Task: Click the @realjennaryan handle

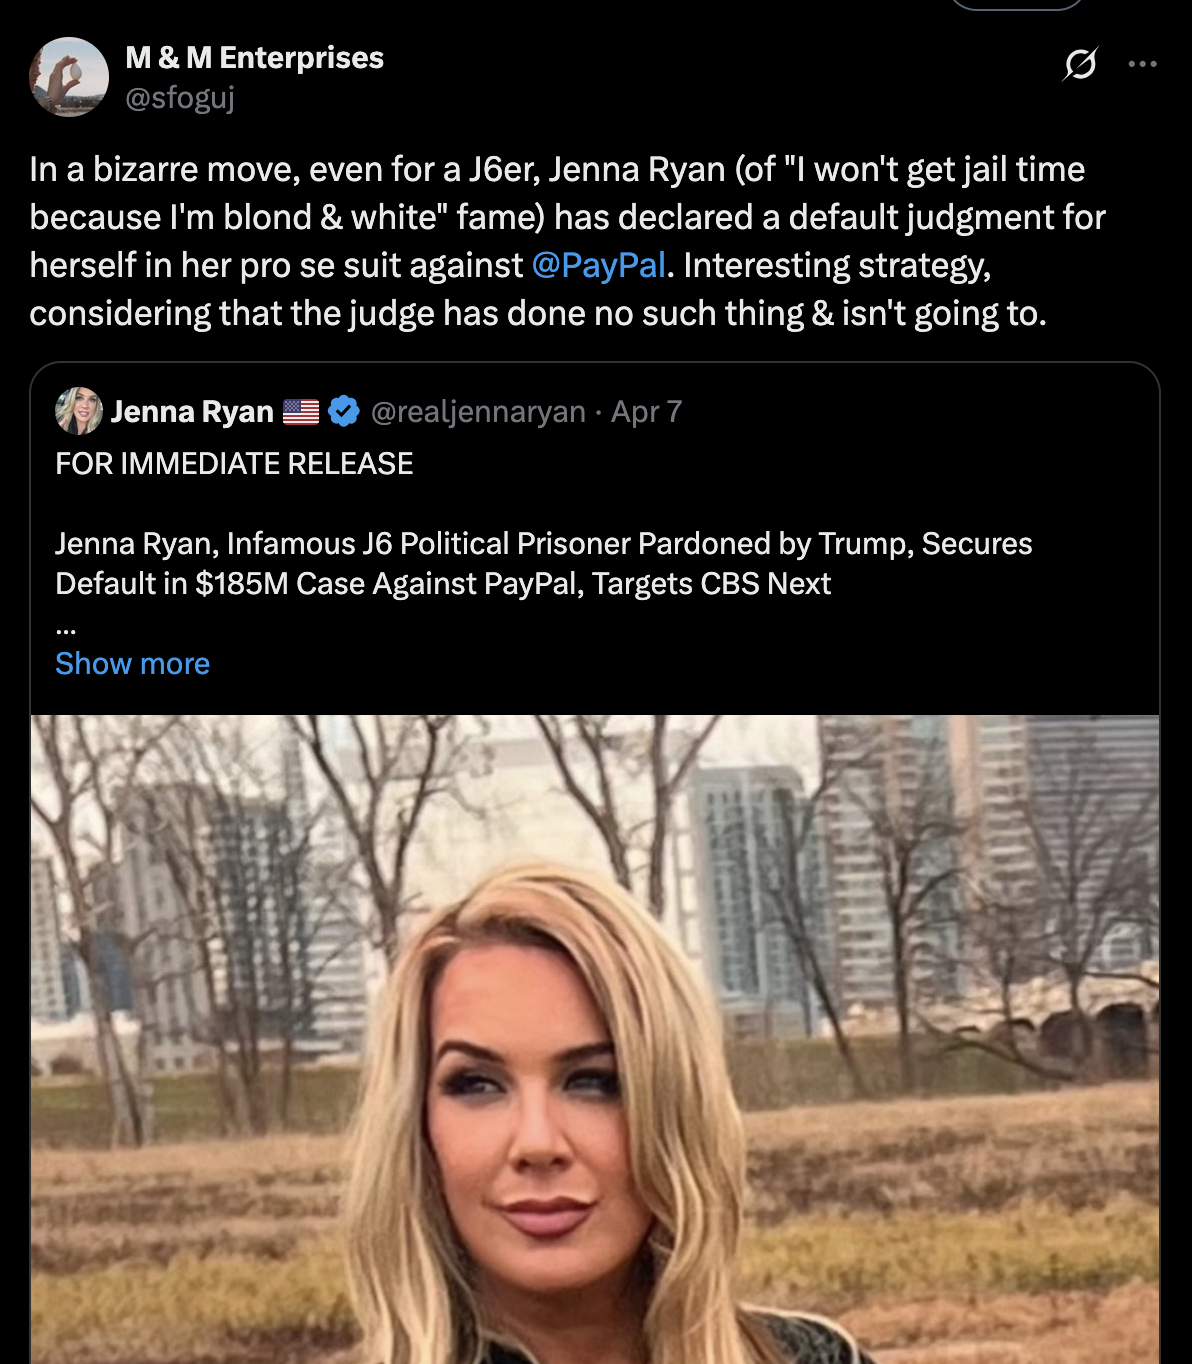Action: coord(478,411)
